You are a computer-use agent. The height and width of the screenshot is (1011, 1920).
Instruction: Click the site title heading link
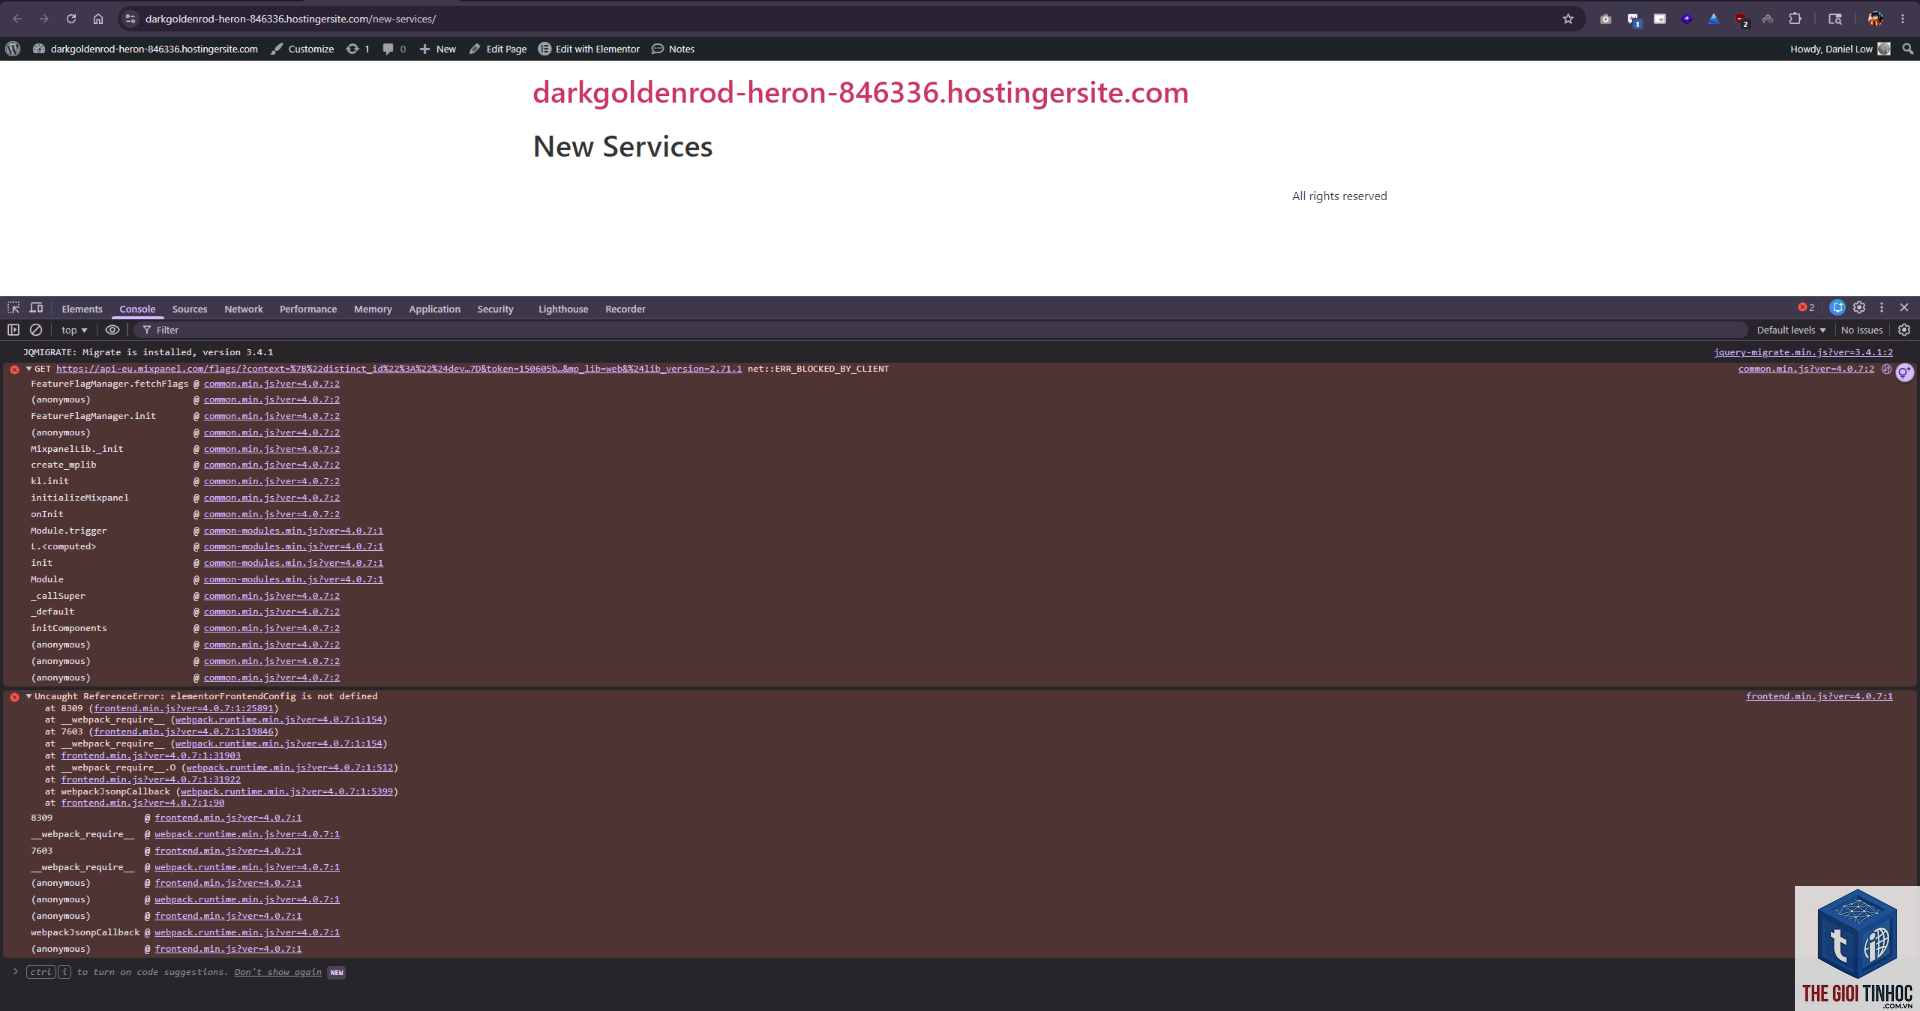860,93
